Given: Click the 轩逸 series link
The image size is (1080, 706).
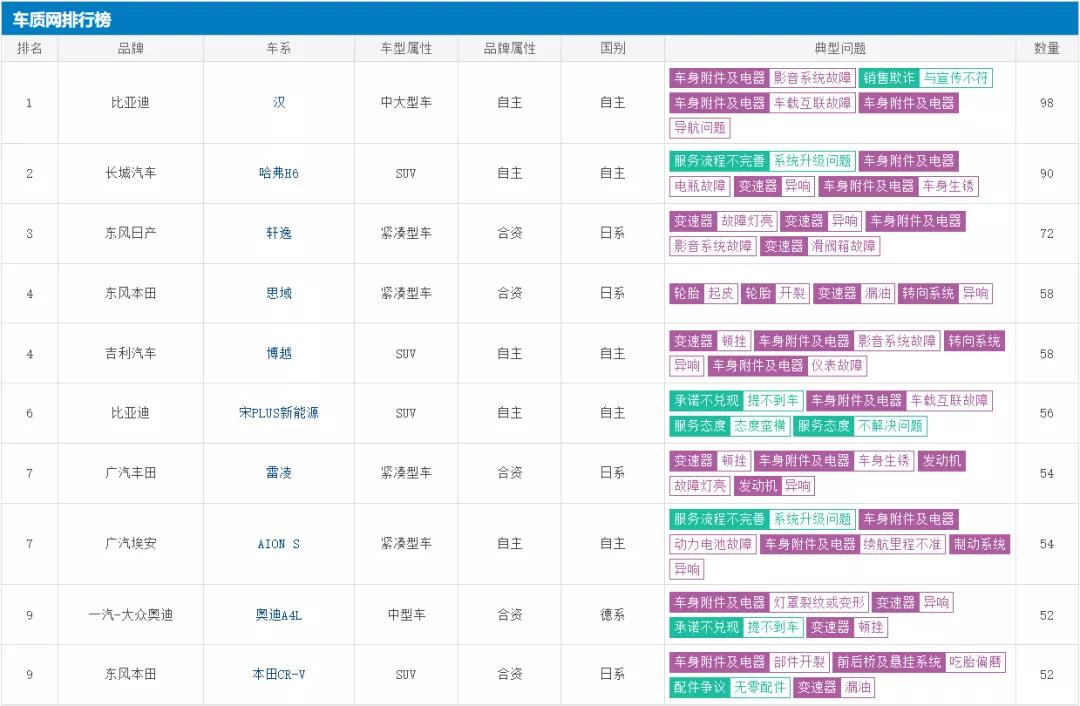Looking at the screenshot, I should 279,233.
